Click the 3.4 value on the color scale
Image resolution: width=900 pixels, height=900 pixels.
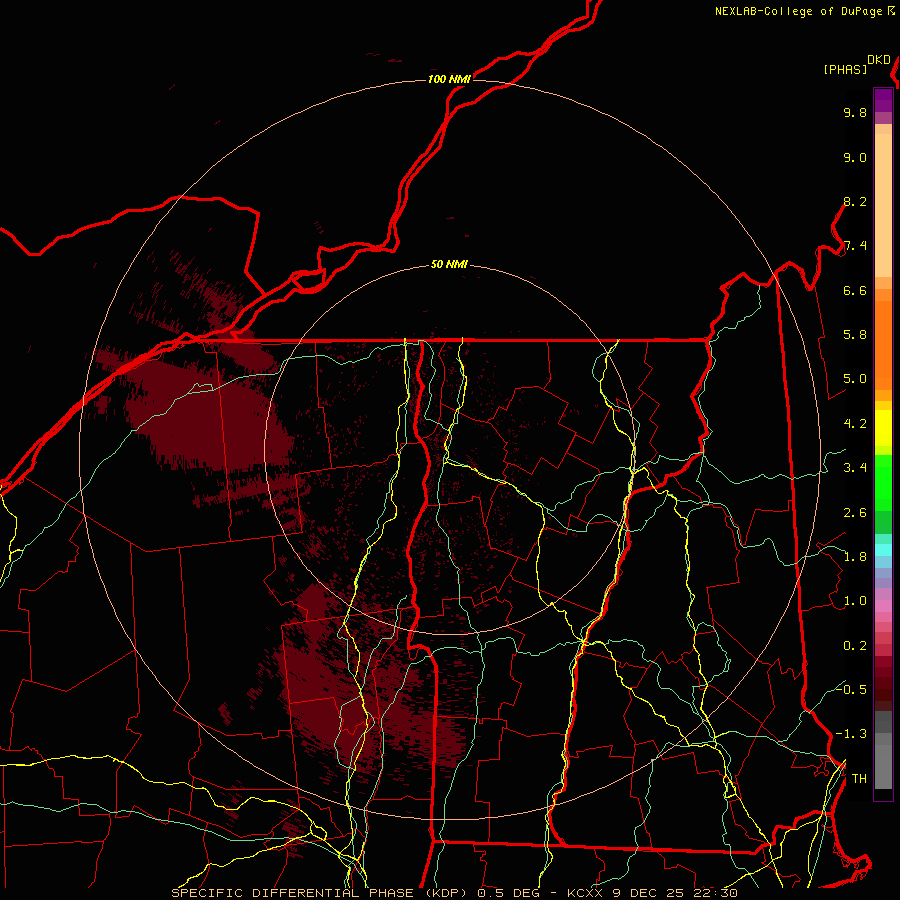[855, 468]
